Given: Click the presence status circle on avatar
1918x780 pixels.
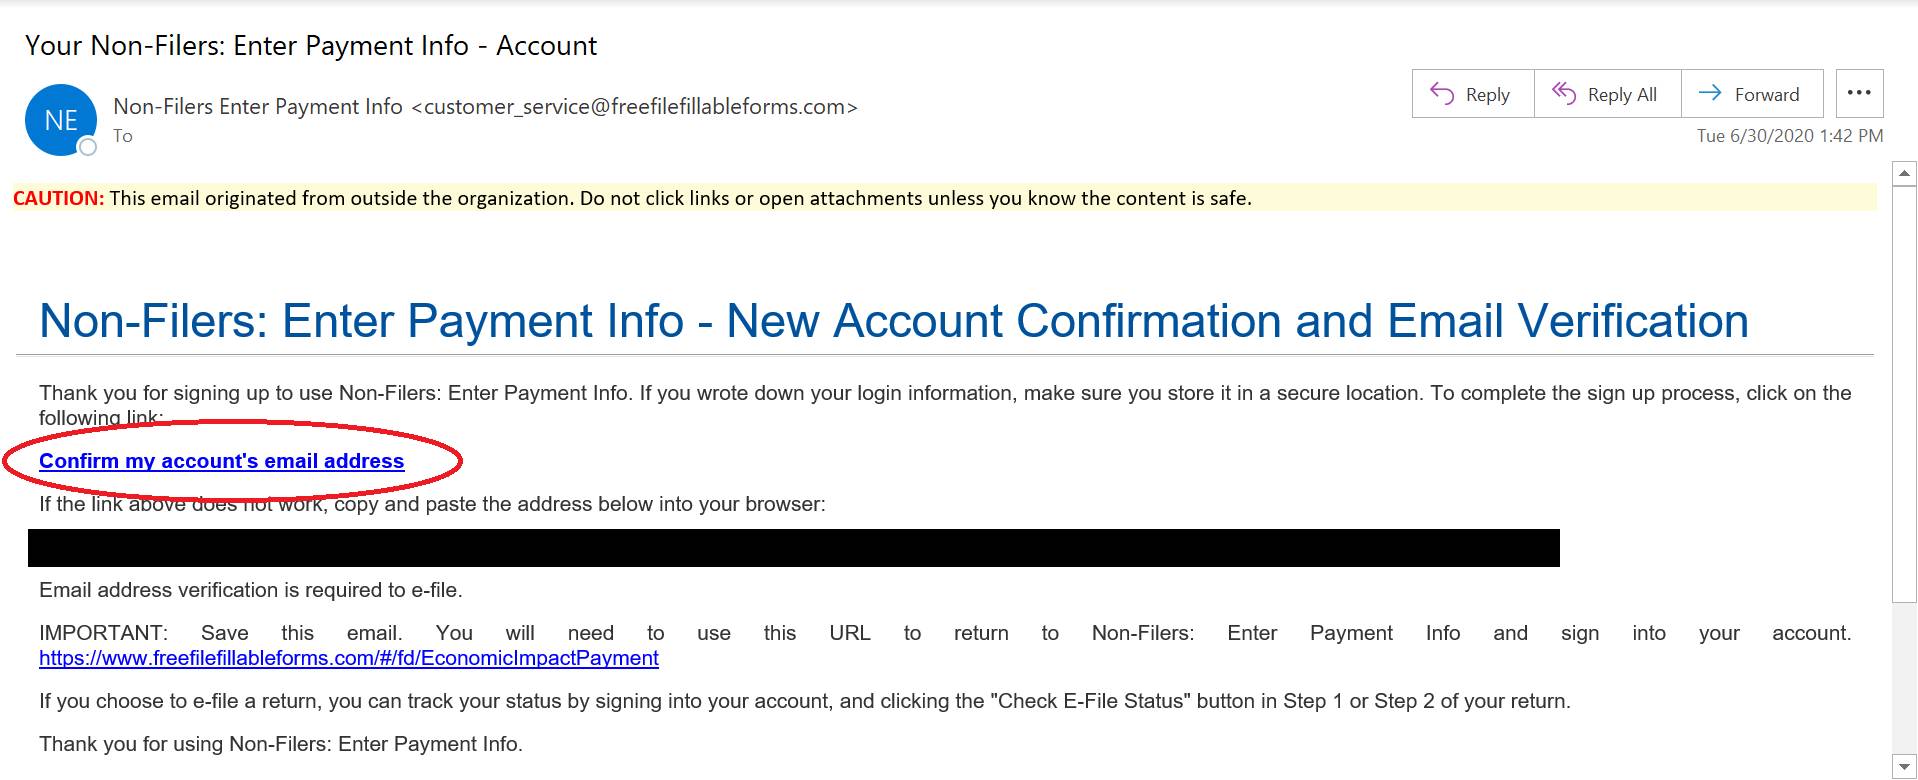Looking at the screenshot, I should tap(88, 147).
